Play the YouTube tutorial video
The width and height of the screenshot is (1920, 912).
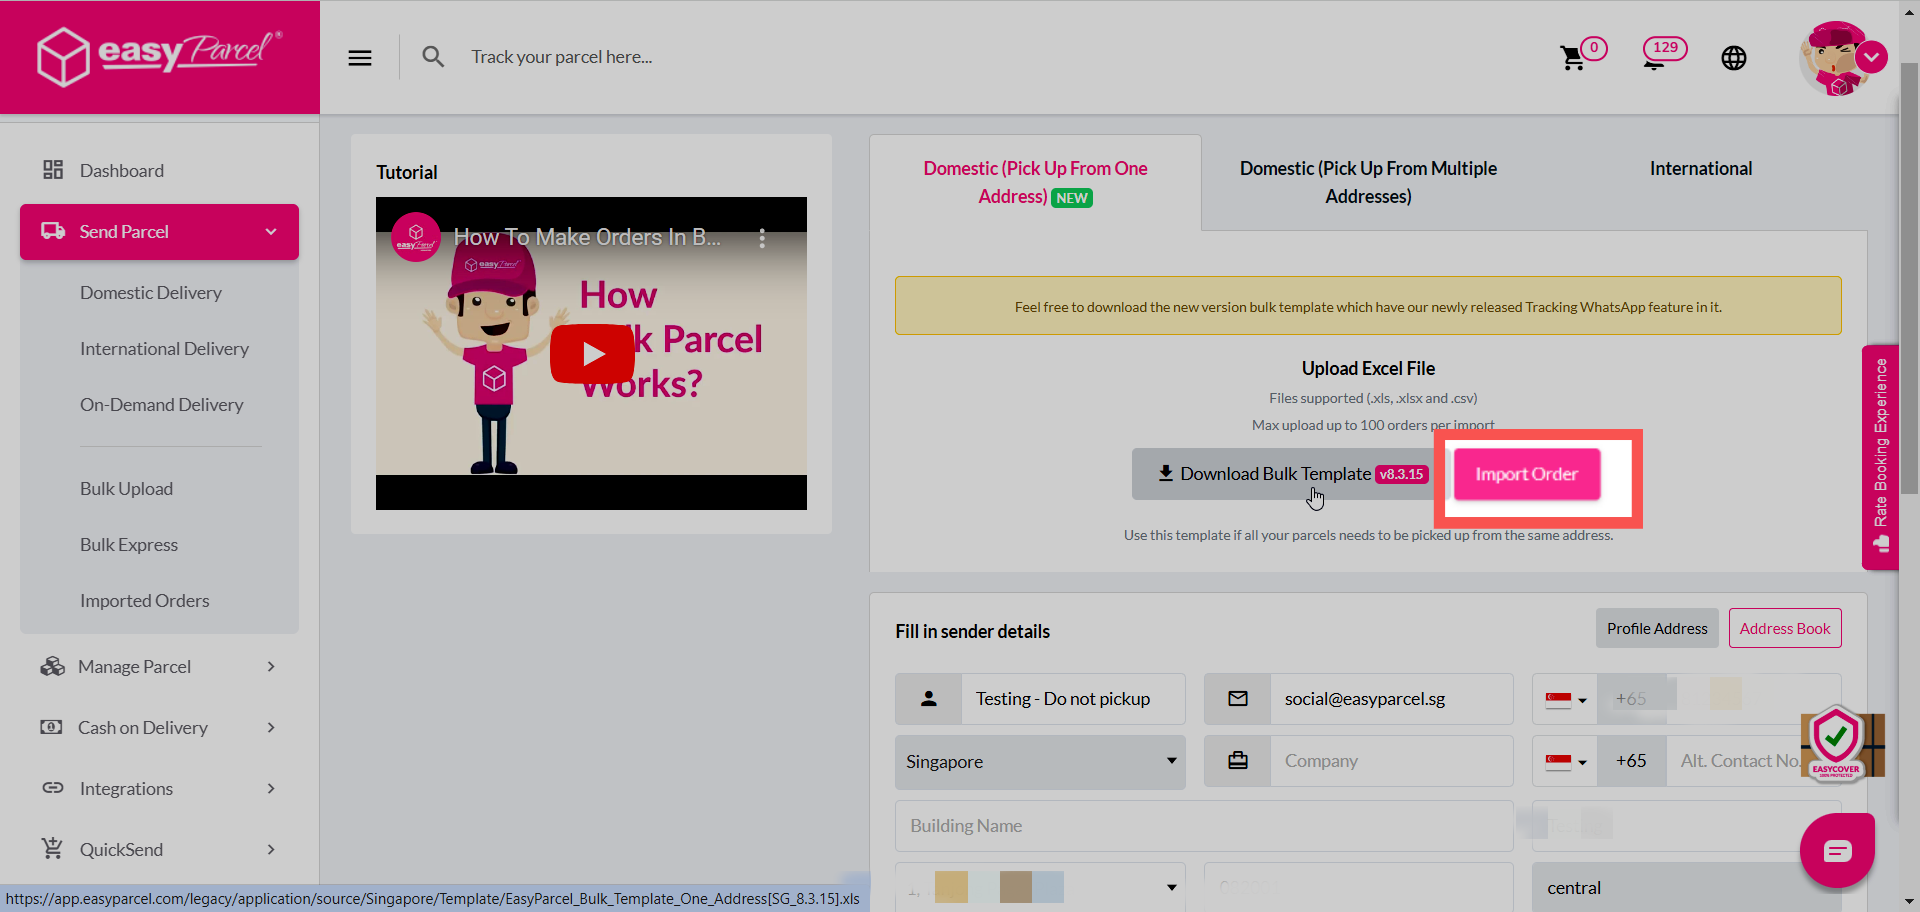(592, 354)
